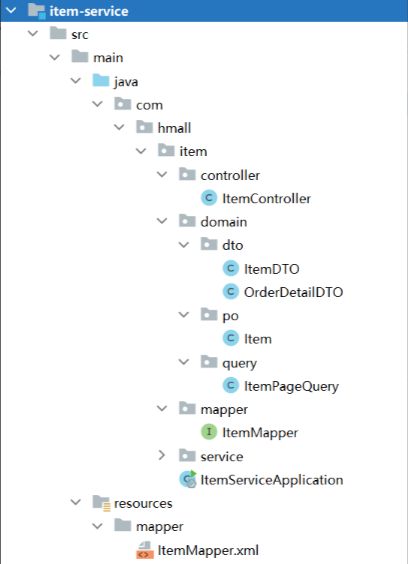Collapse the item-service module node
The image size is (408, 564).
(11, 10)
